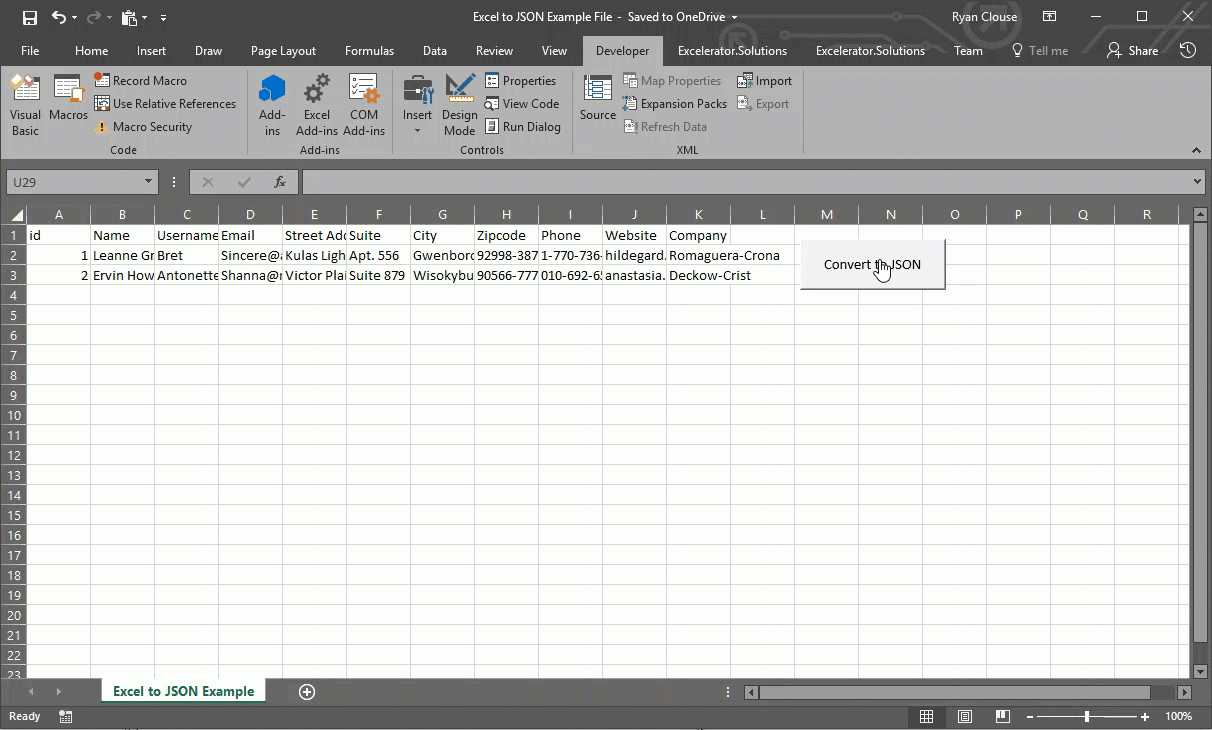This screenshot has width=1212, height=730.
Task: Select the Excel to JSON Example sheet tab
Action: (183, 691)
